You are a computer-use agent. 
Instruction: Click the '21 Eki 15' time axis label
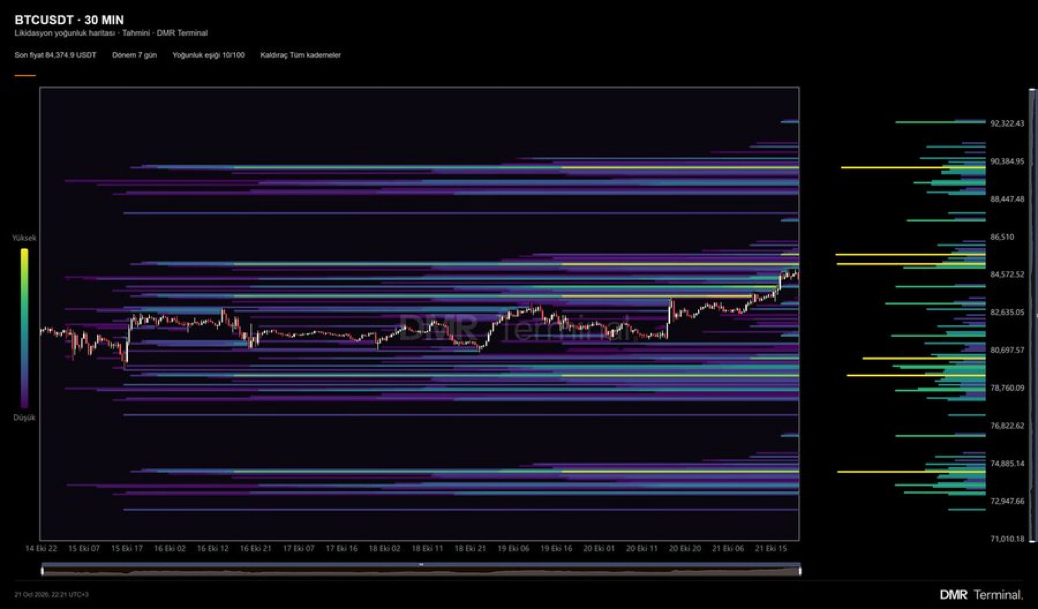pyautogui.click(x=770, y=549)
